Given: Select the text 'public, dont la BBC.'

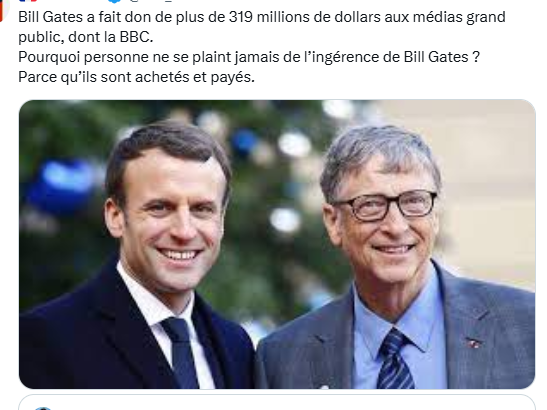Looking at the screenshot, I should coord(86,37).
